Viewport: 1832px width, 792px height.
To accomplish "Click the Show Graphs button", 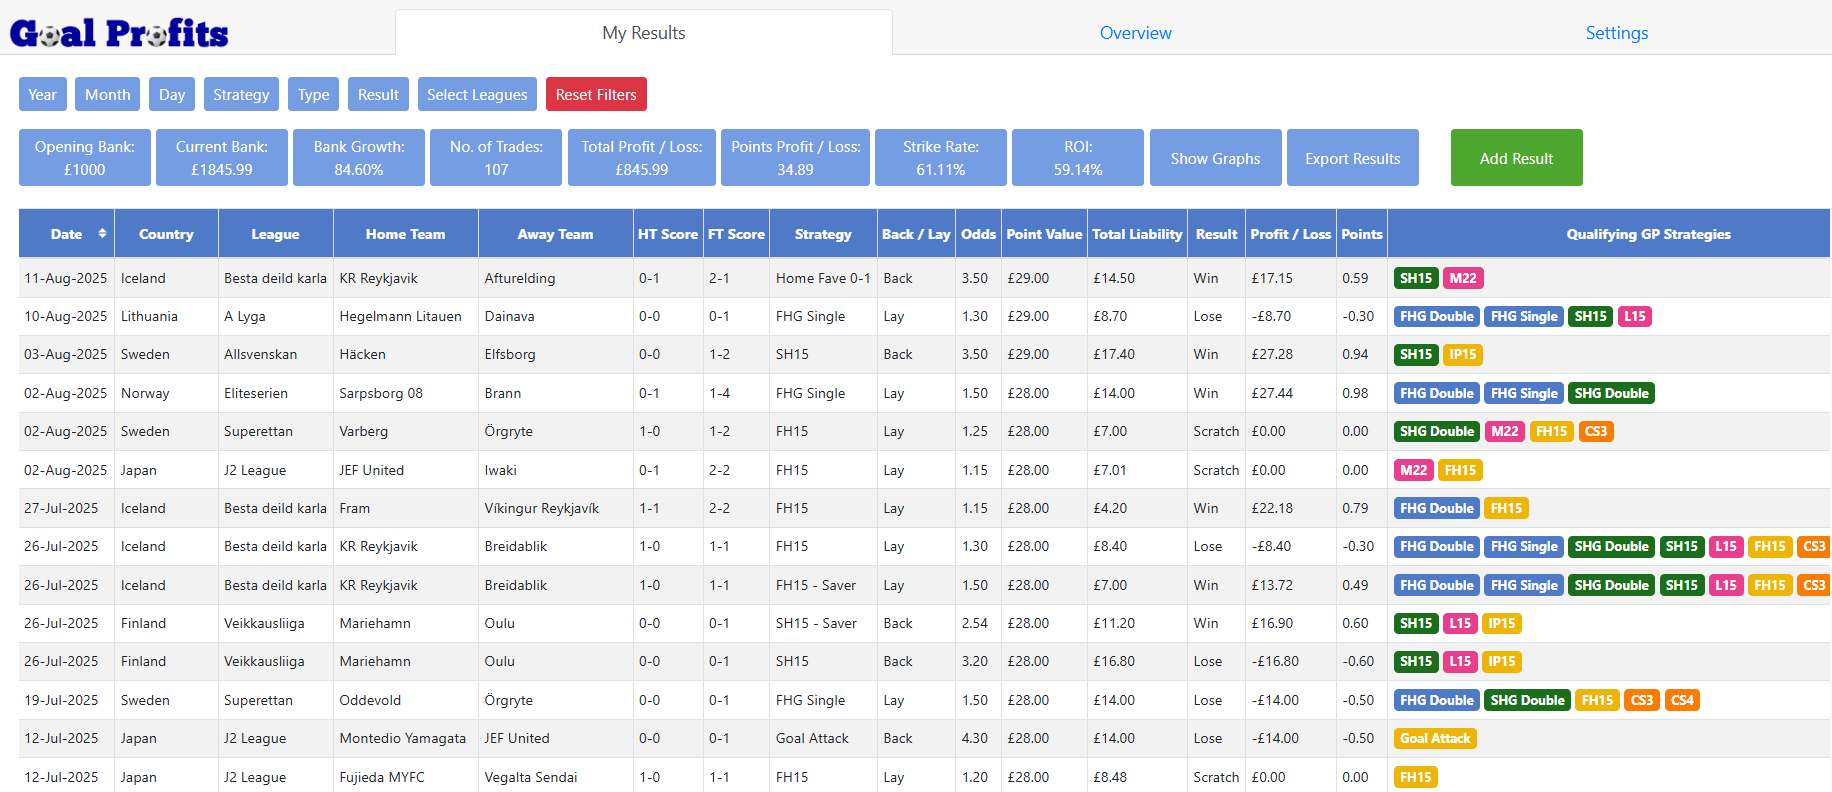I will click(x=1215, y=158).
